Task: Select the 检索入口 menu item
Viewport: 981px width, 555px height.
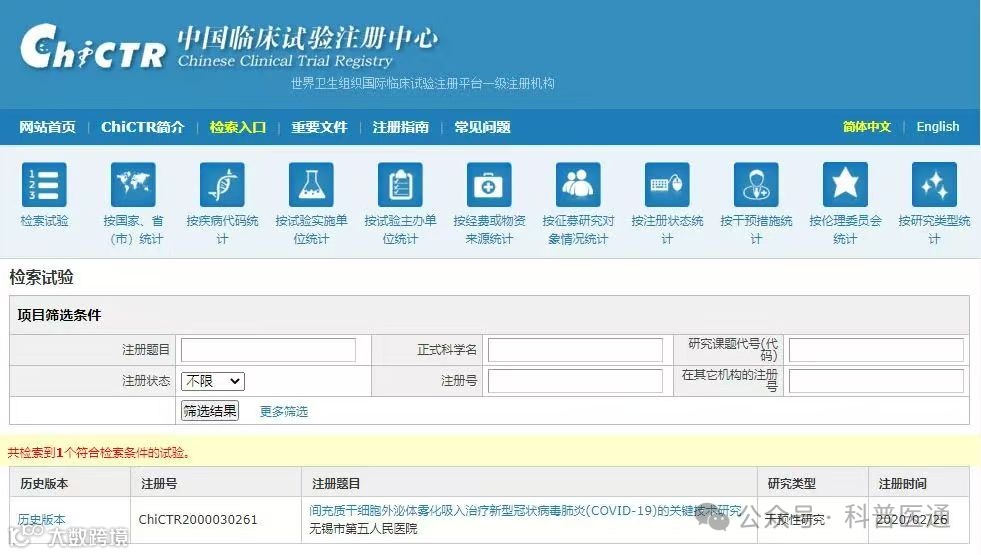Action: point(238,127)
